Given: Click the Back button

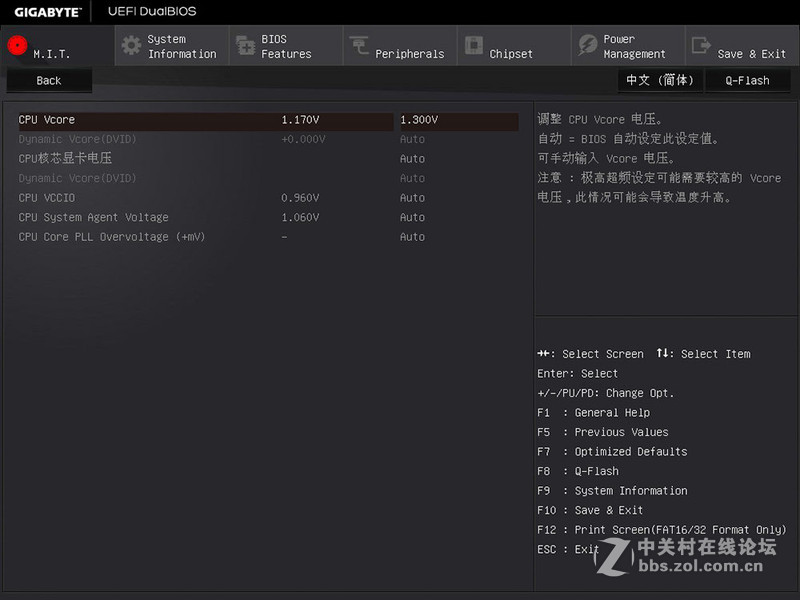Looking at the screenshot, I should (49, 81).
